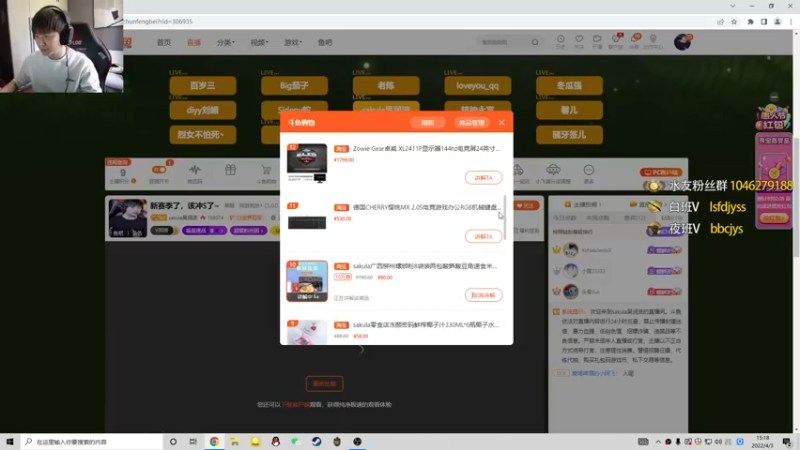The height and width of the screenshot is (450, 800).
Task: Open the CHERRY keyboard product thumbnail
Action: tap(307, 221)
